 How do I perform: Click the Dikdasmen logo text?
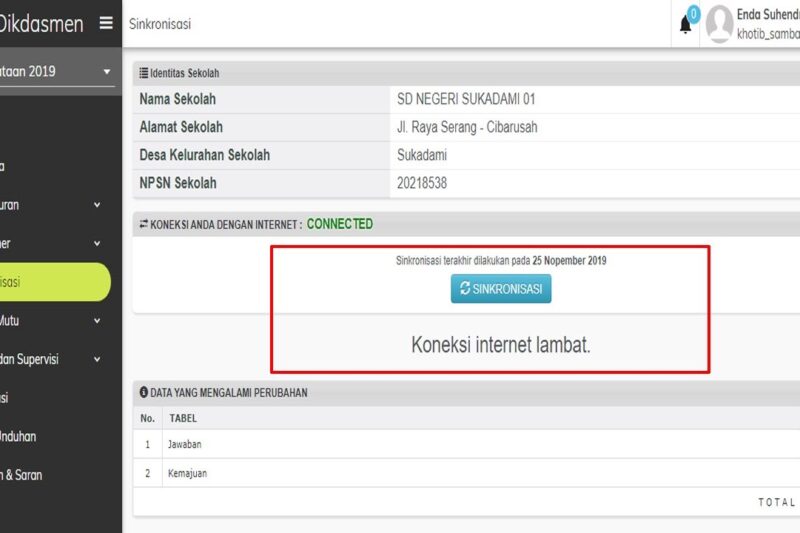click(41, 24)
